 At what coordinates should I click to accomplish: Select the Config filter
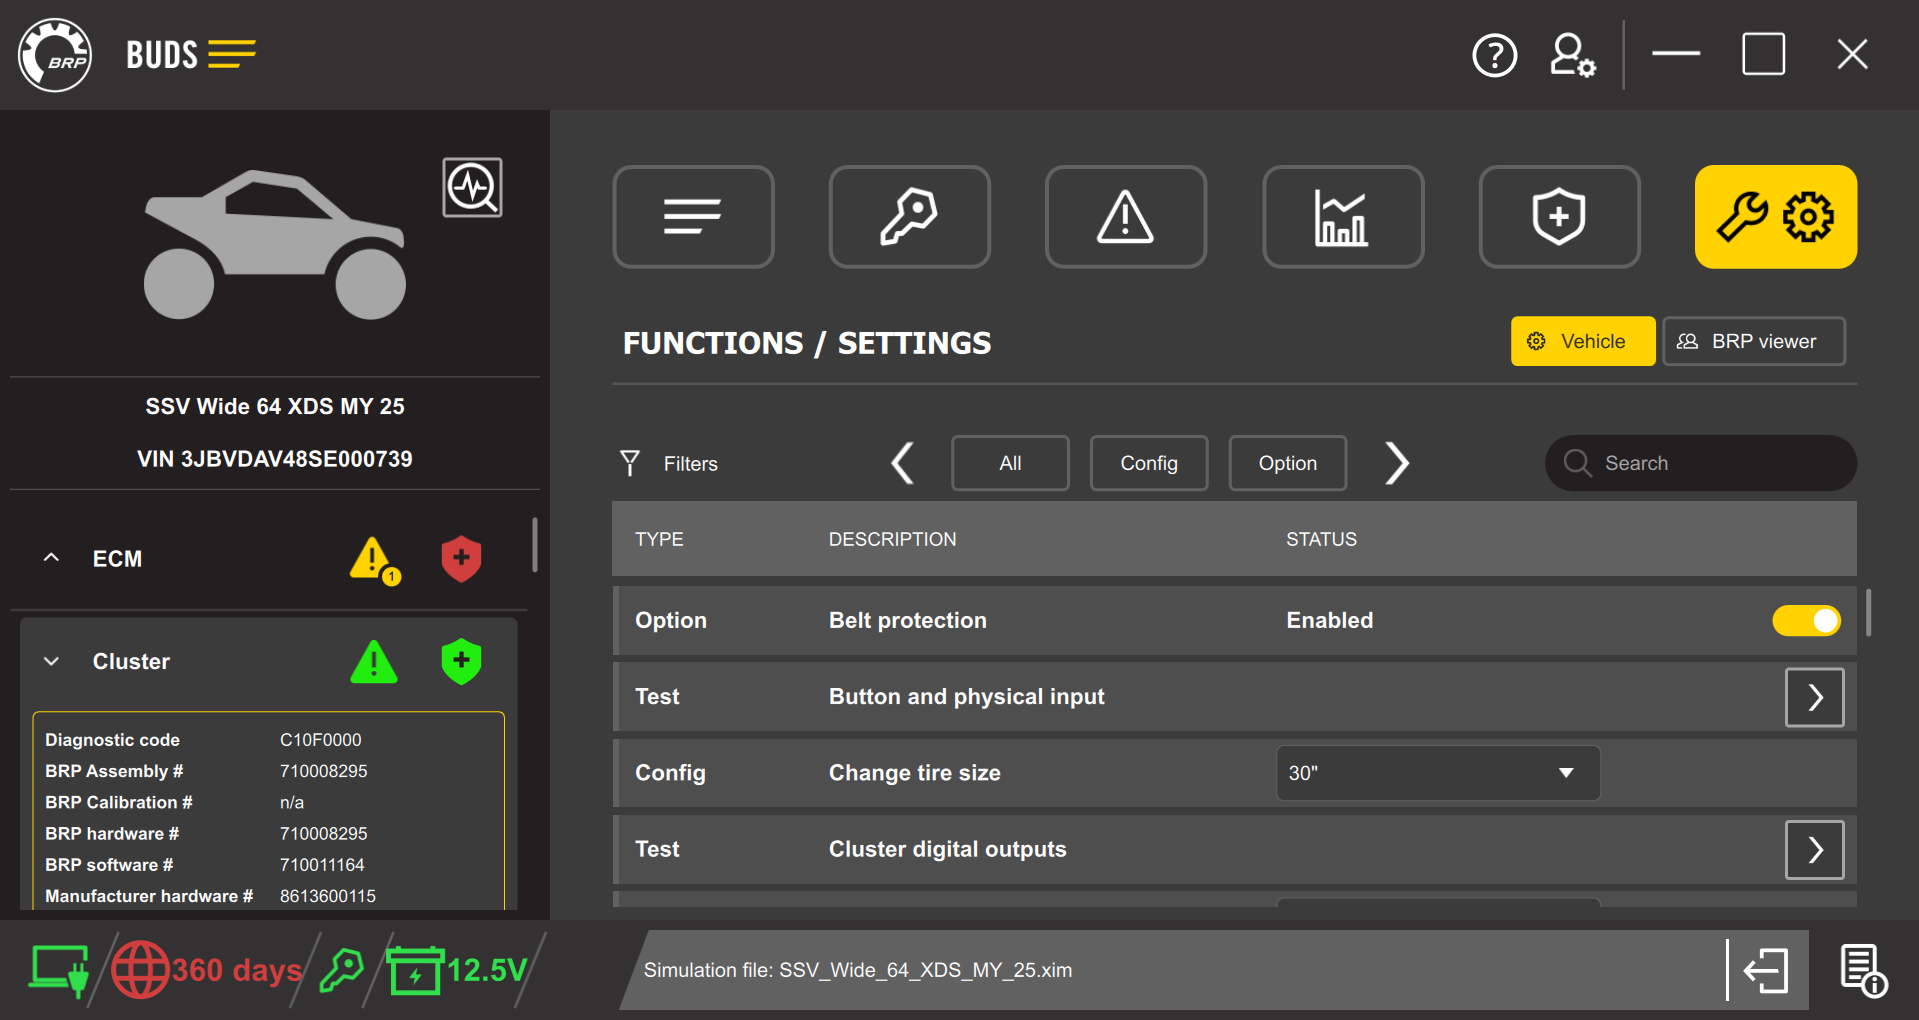click(x=1148, y=463)
